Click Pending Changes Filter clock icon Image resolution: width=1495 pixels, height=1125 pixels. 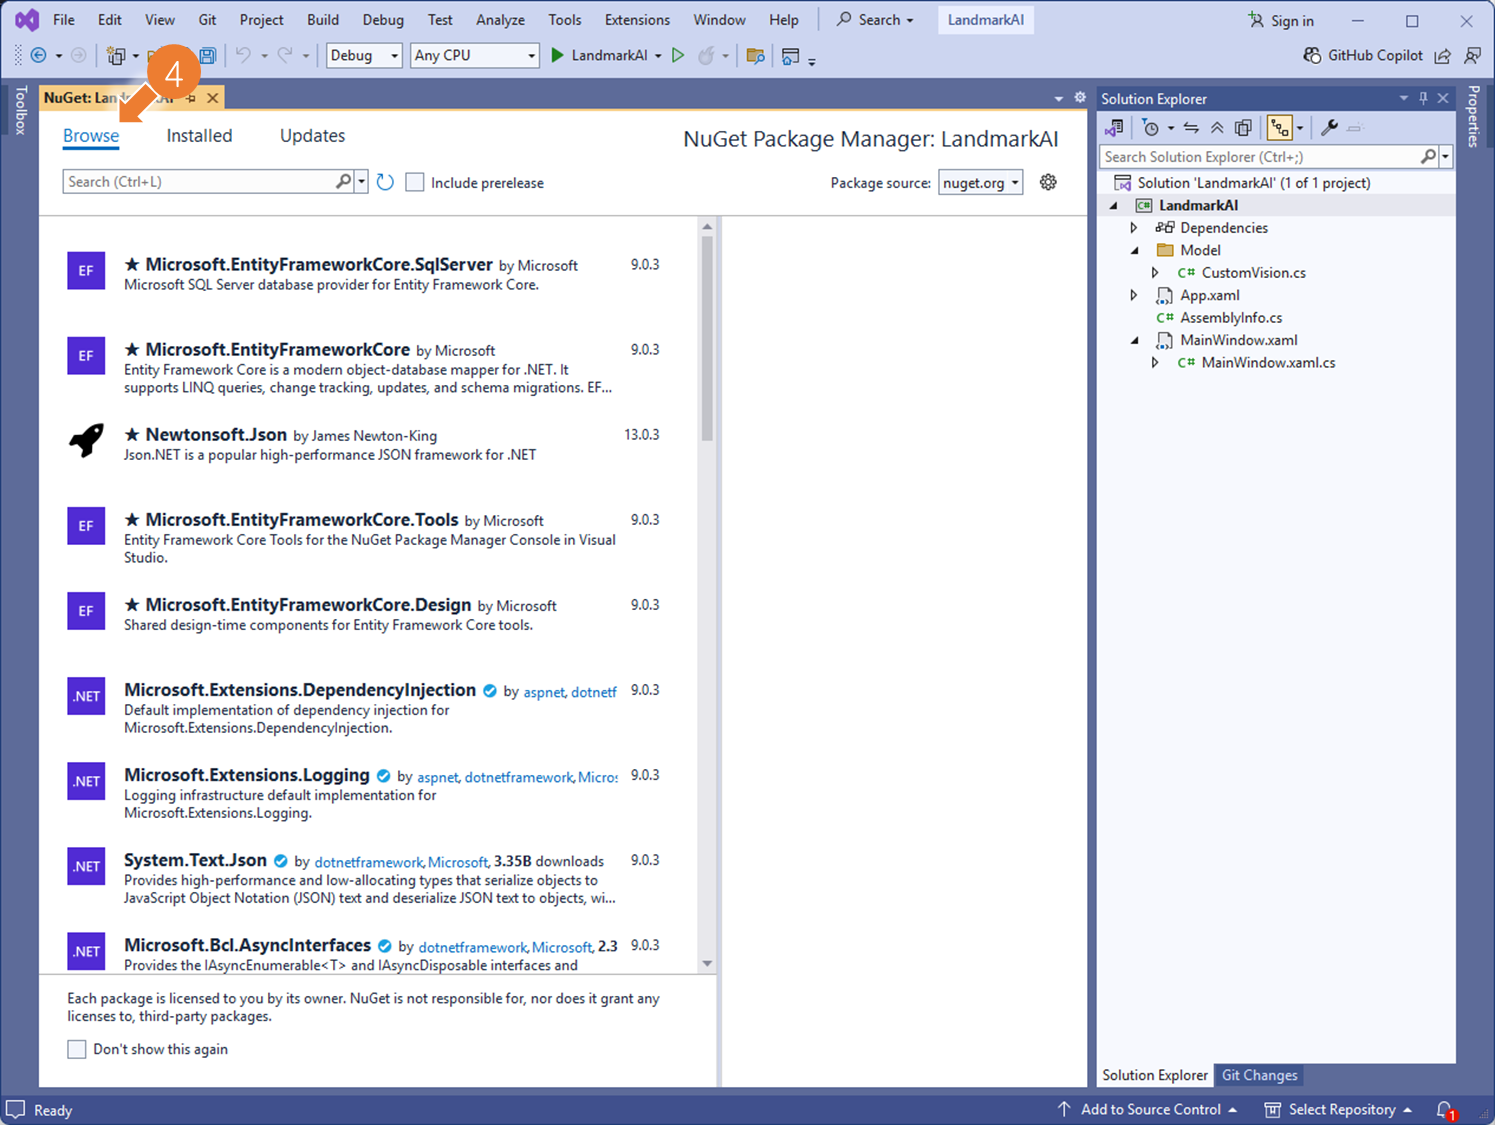[x=1151, y=127]
